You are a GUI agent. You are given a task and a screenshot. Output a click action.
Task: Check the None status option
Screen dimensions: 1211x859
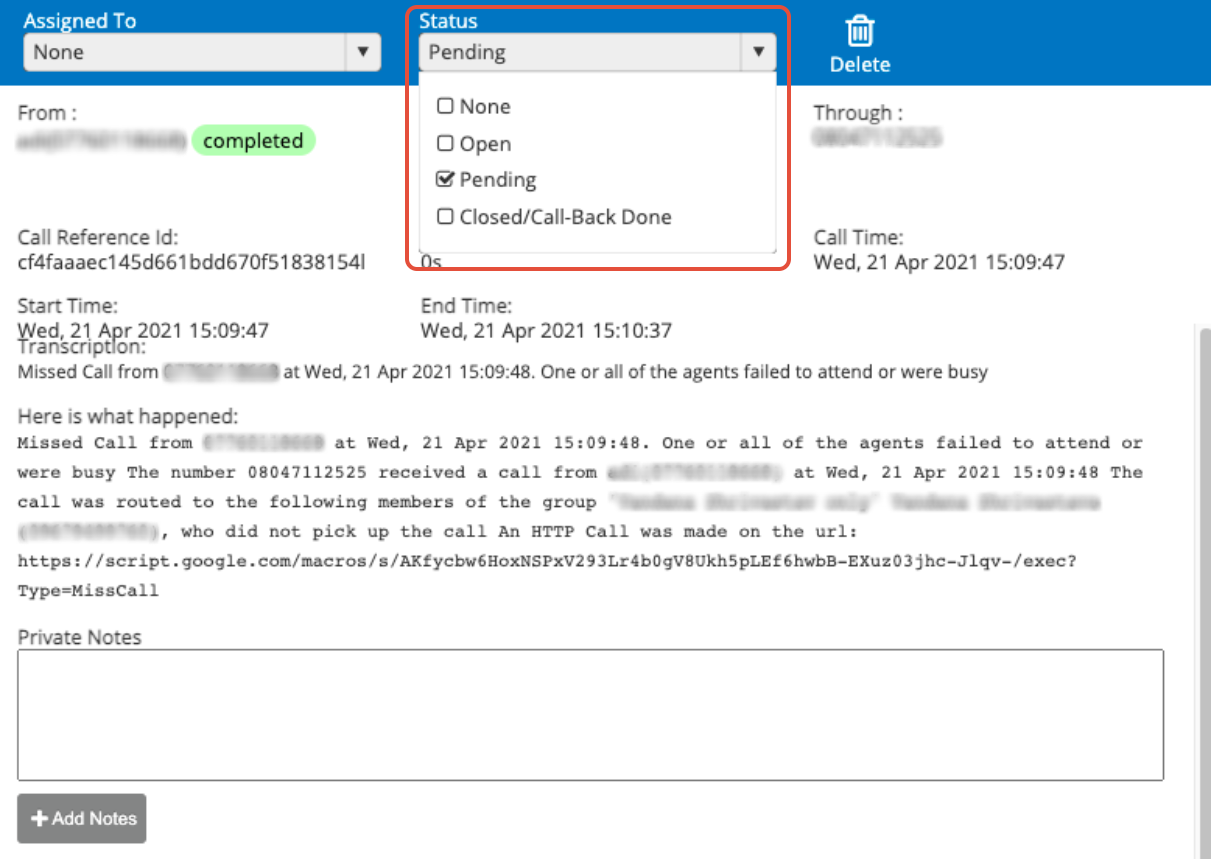(446, 106)
